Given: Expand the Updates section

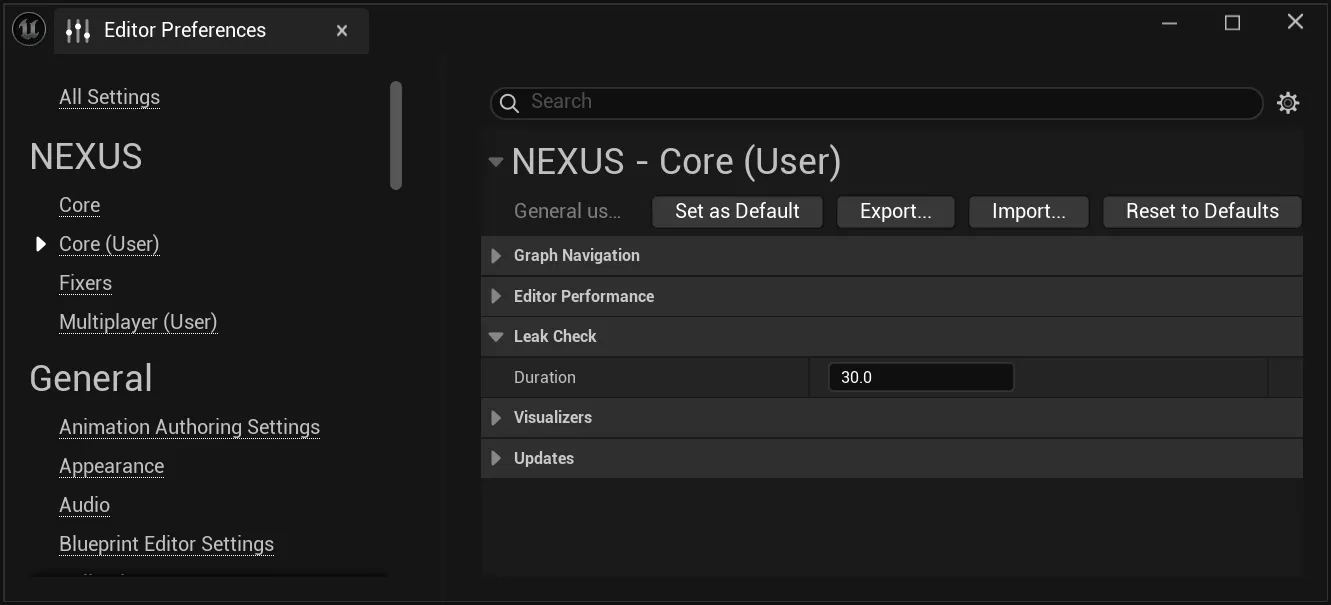Looking at the screenshot, I should point(496,458).
